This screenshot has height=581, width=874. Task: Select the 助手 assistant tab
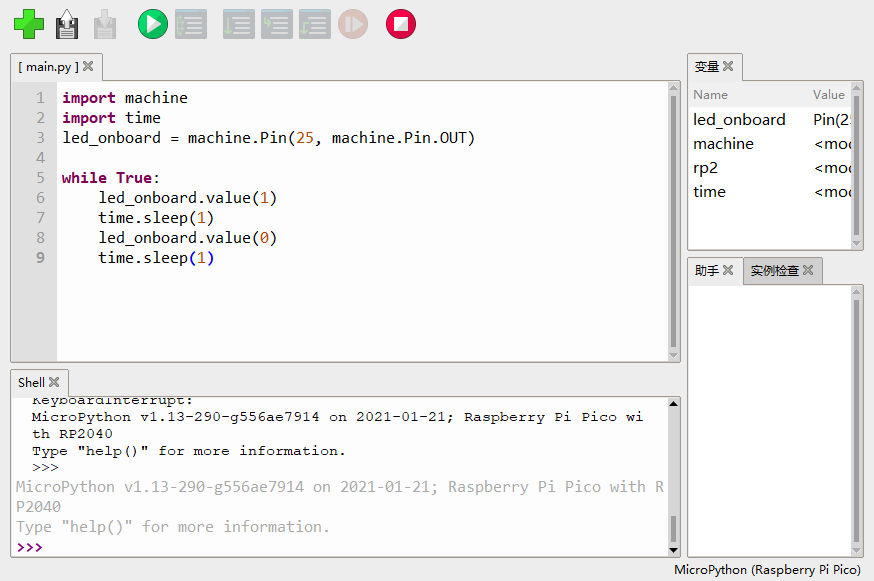(x=707, y=270)
